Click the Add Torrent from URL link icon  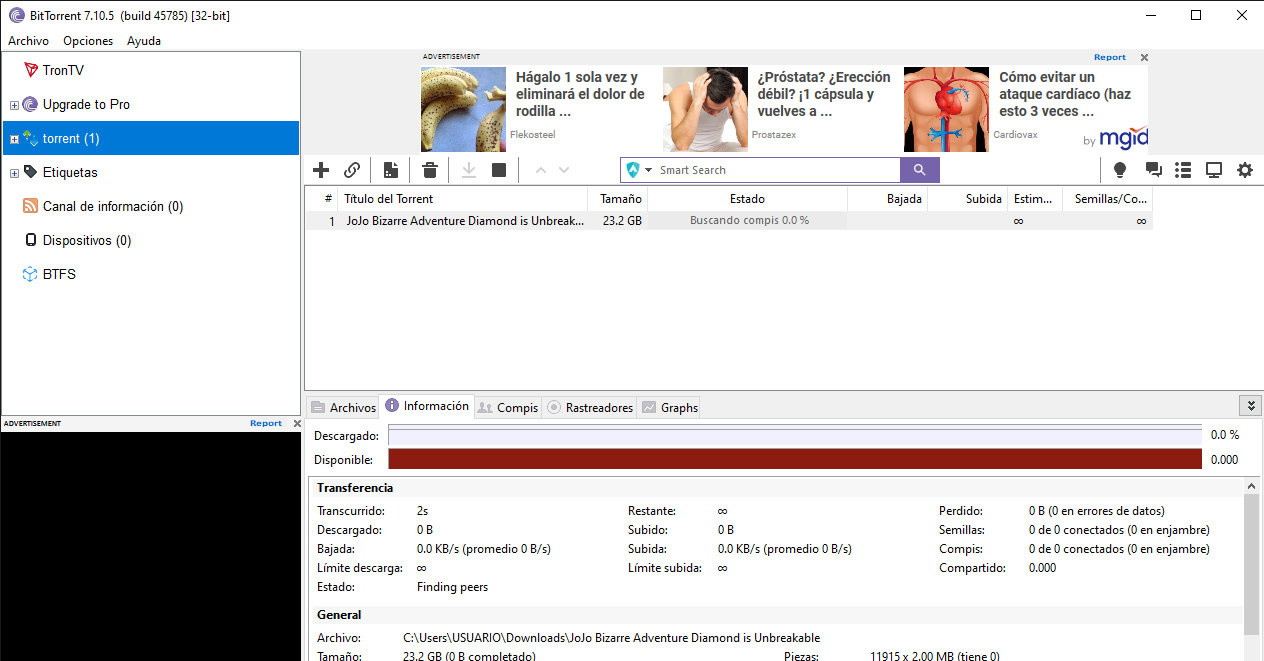point(352,170)
